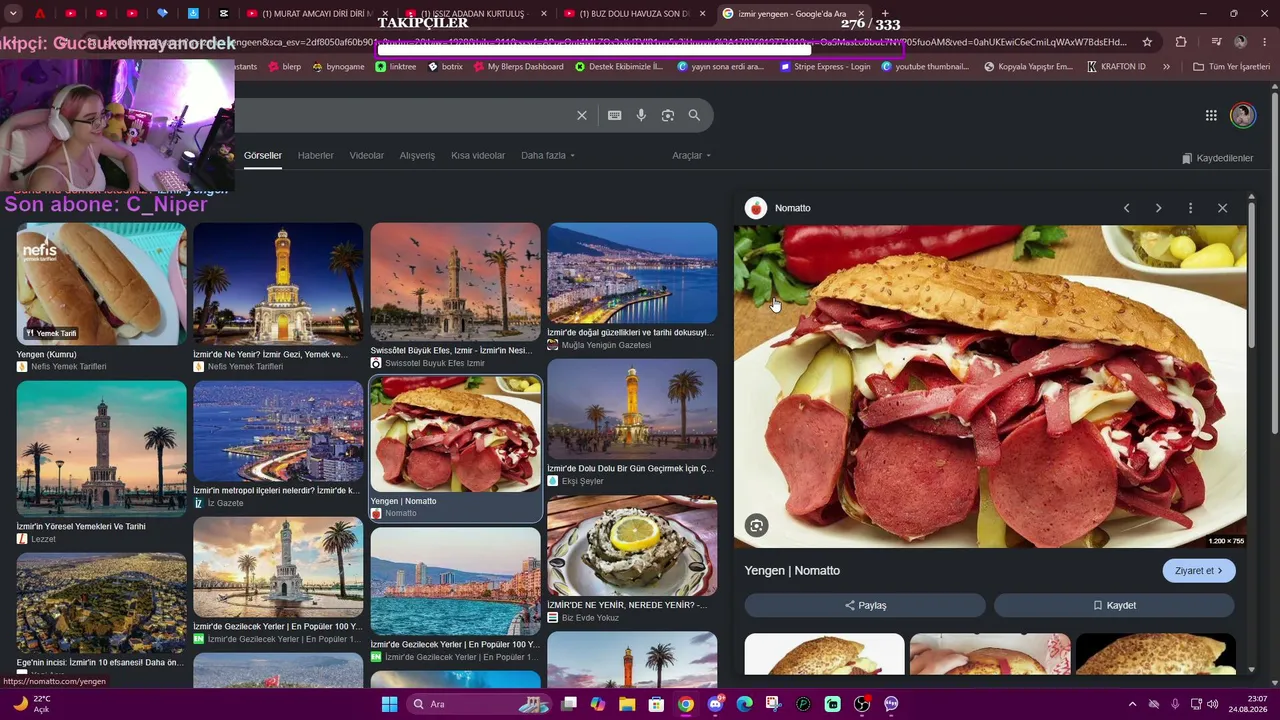
Task: Open OBS Studio from the taskbar
Action: (x=862, y=704)
